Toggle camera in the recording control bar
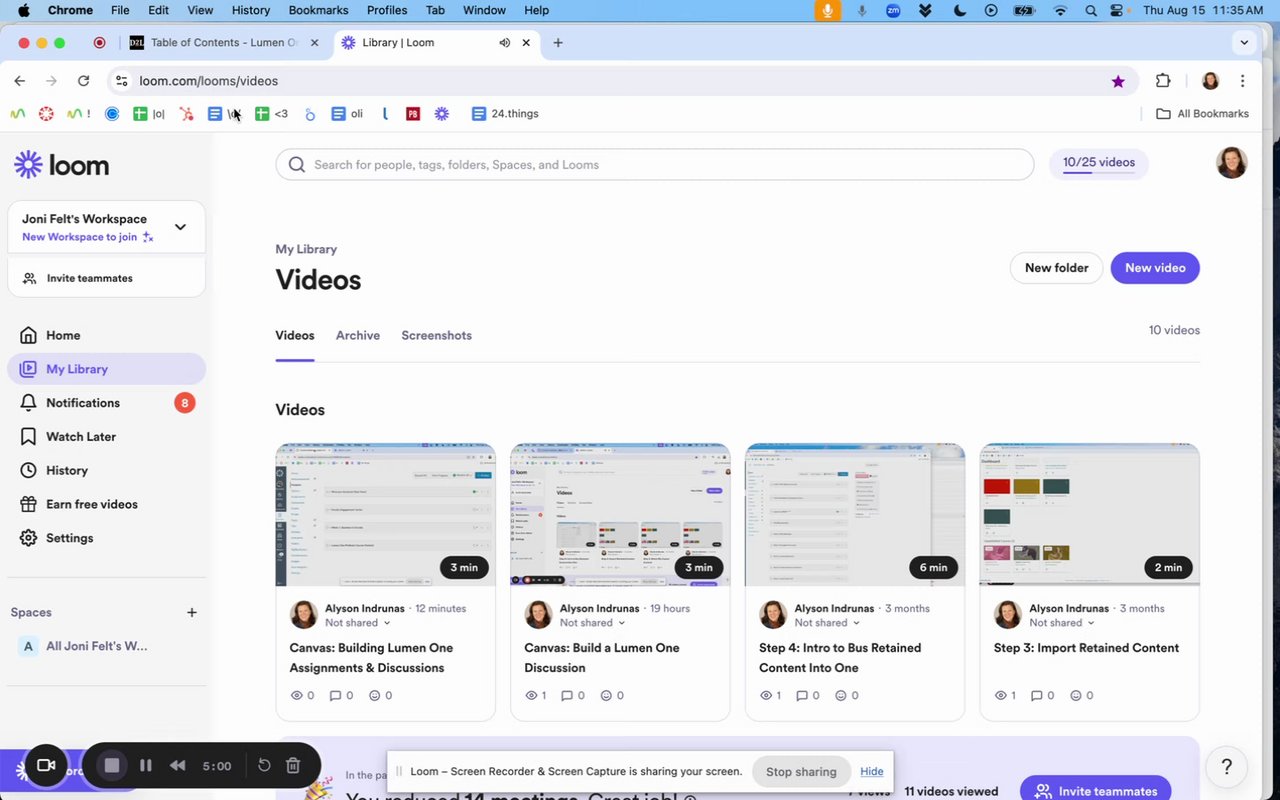Image resolution: width=1280 pixels, height=800 pixels. click(x=45, y=766)
